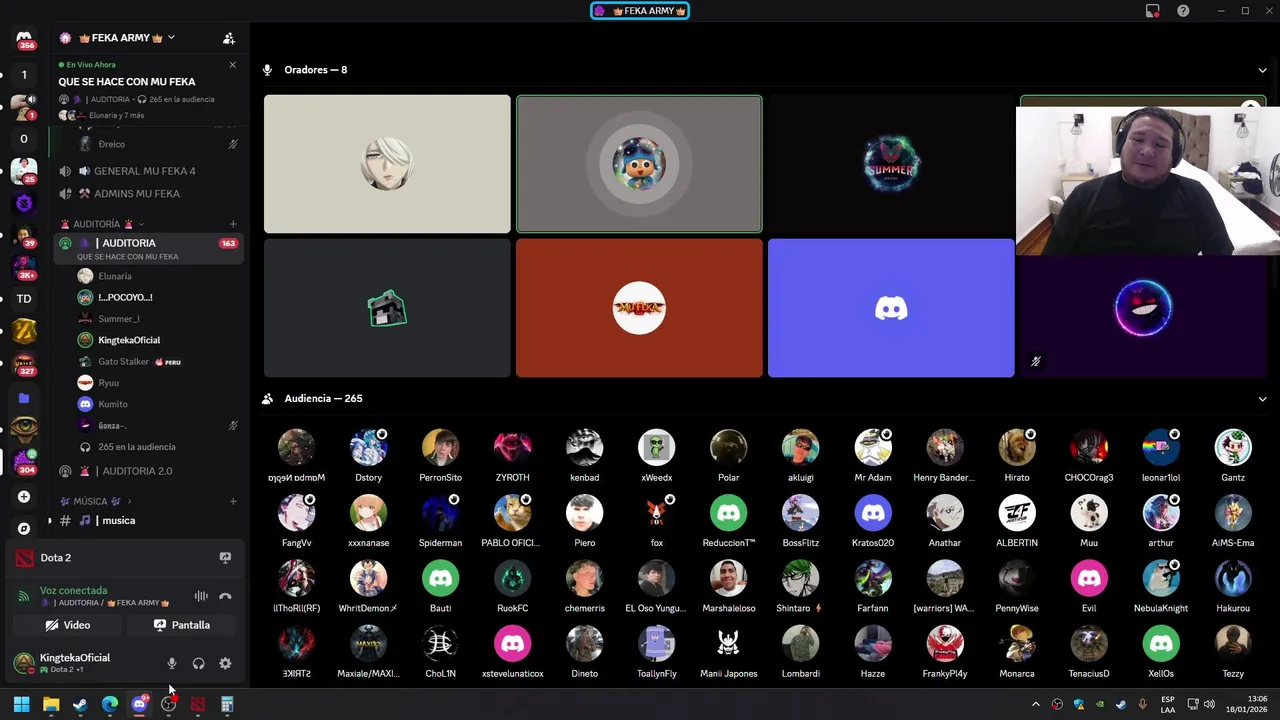Viewport: 1280px width, 720px height.
Task: Open audience member Monarca
Action: (1017, 651)
